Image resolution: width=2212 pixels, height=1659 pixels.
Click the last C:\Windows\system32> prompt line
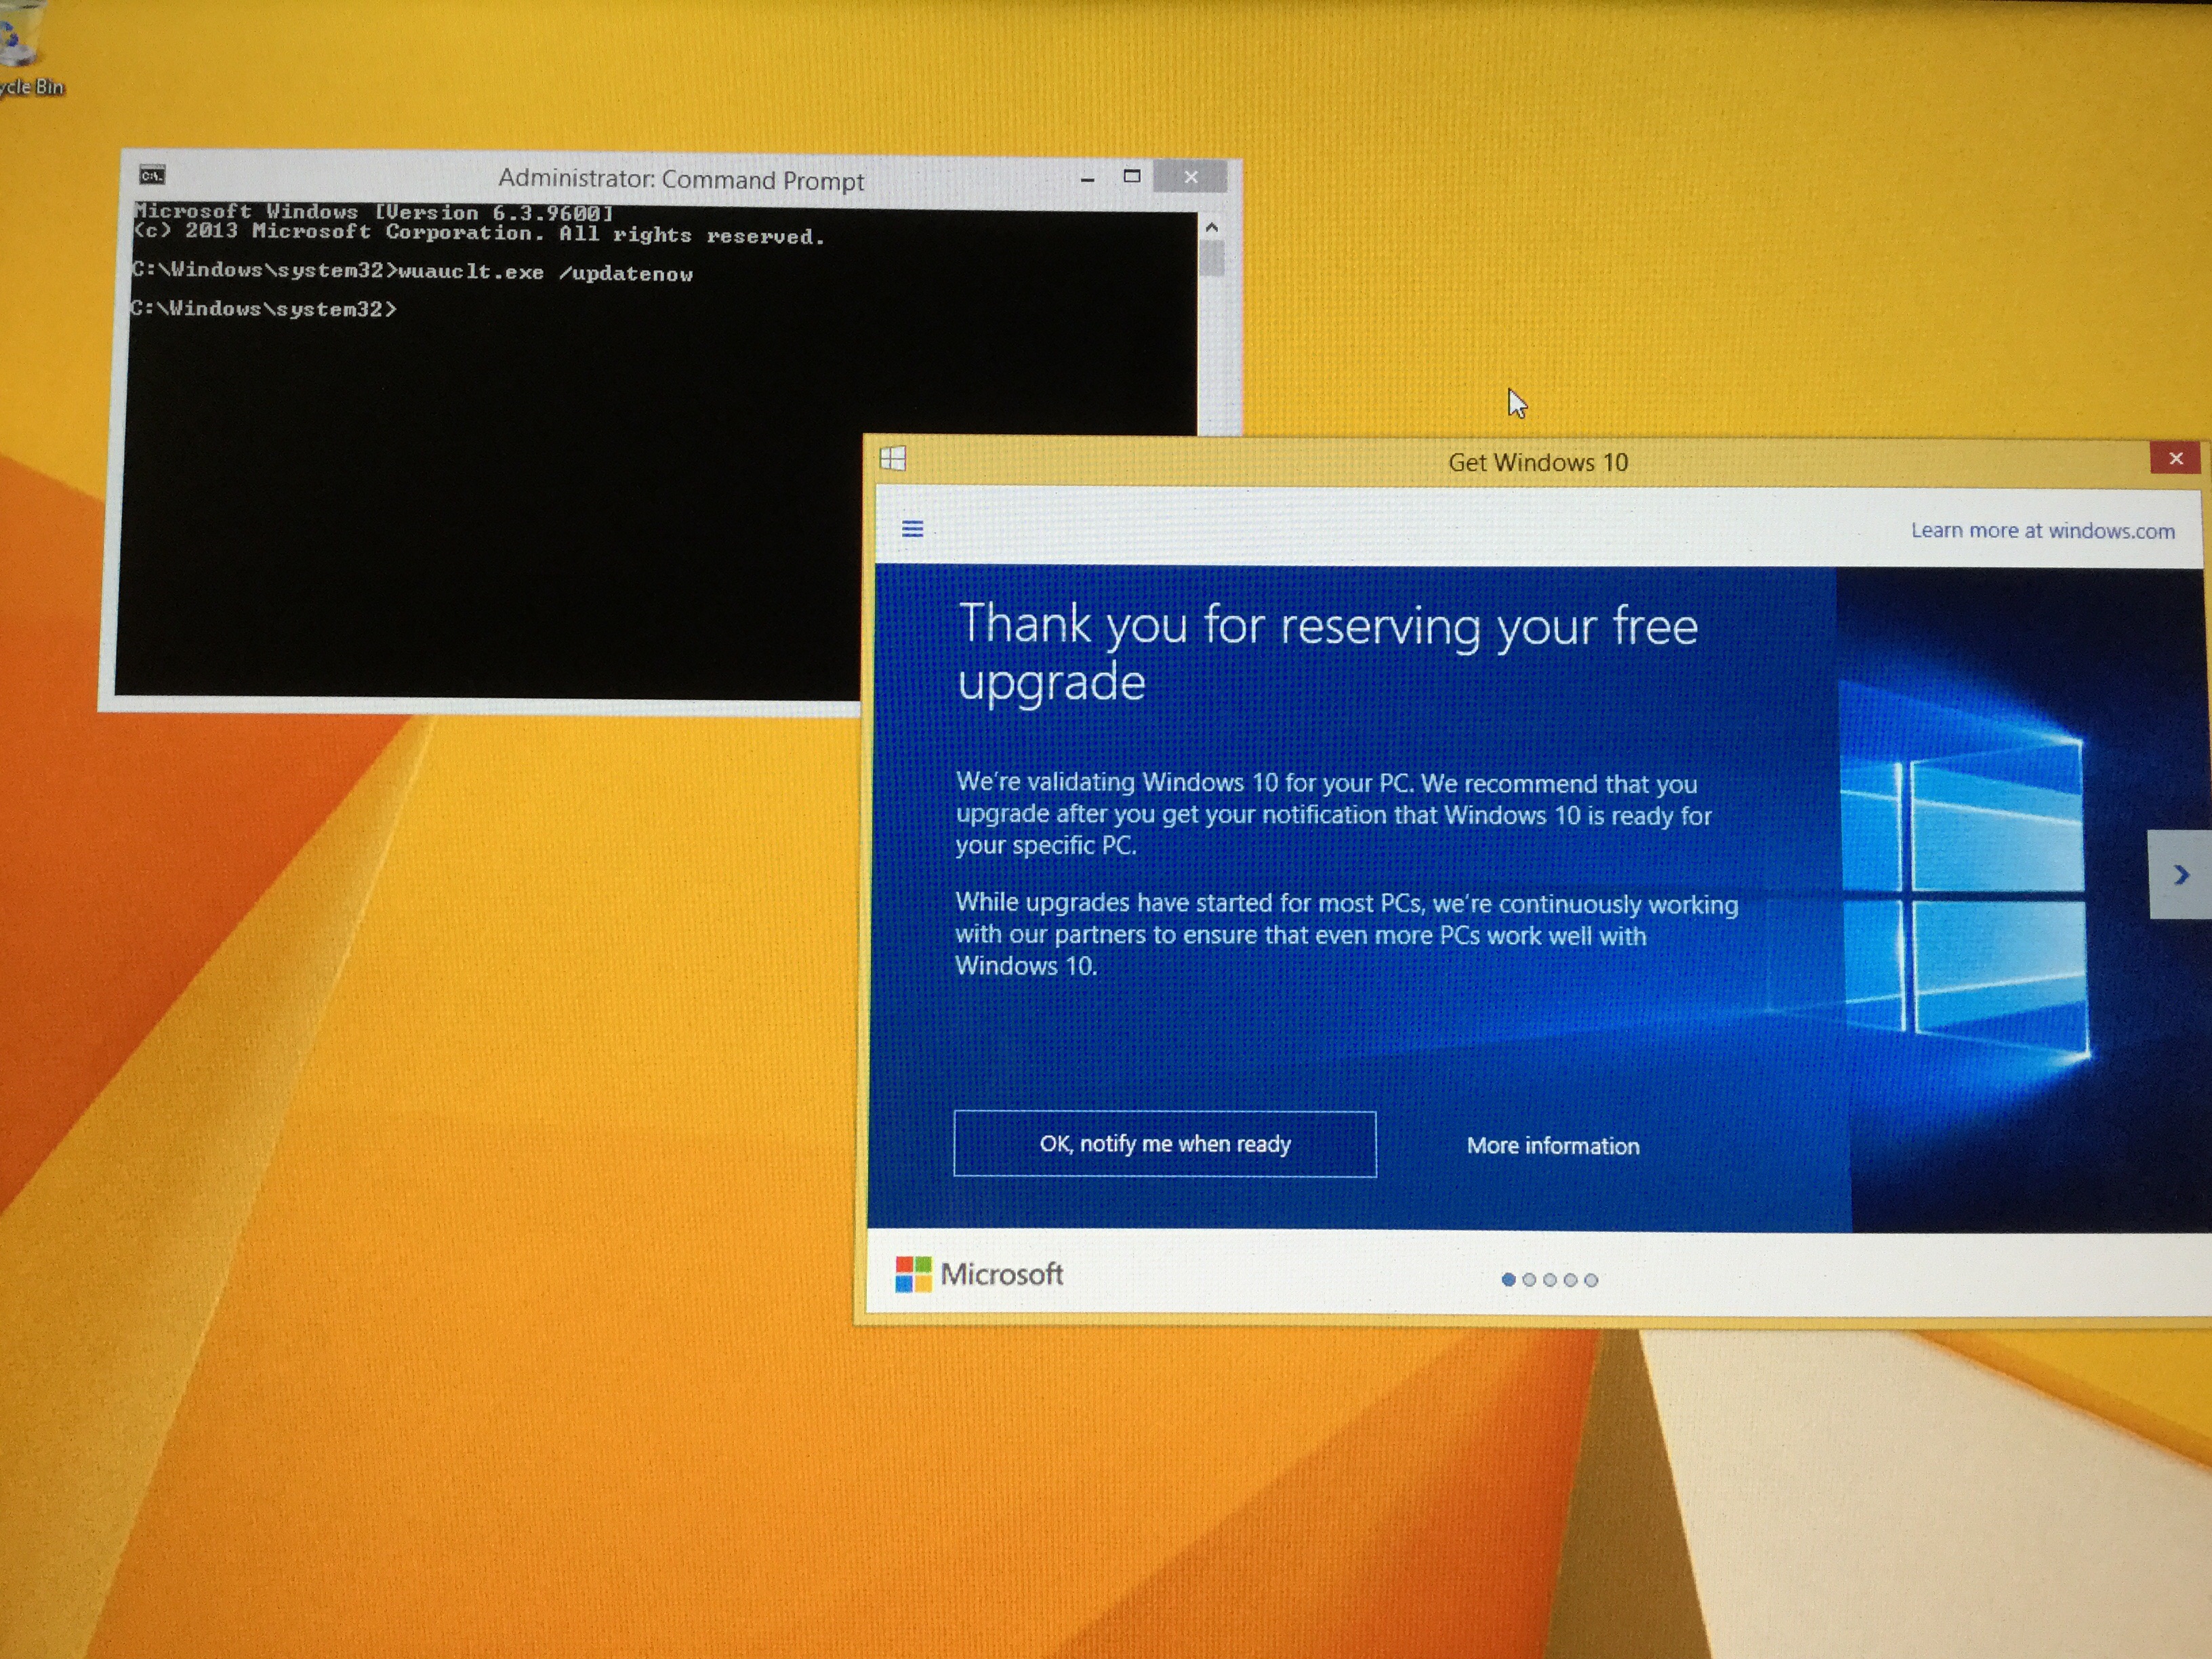264,308
